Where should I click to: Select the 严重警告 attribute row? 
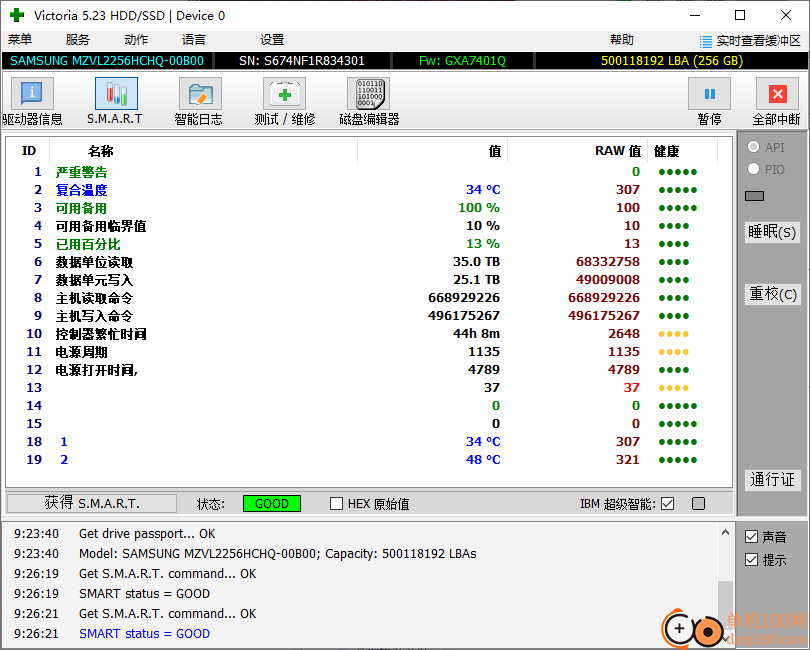(369, 172)
